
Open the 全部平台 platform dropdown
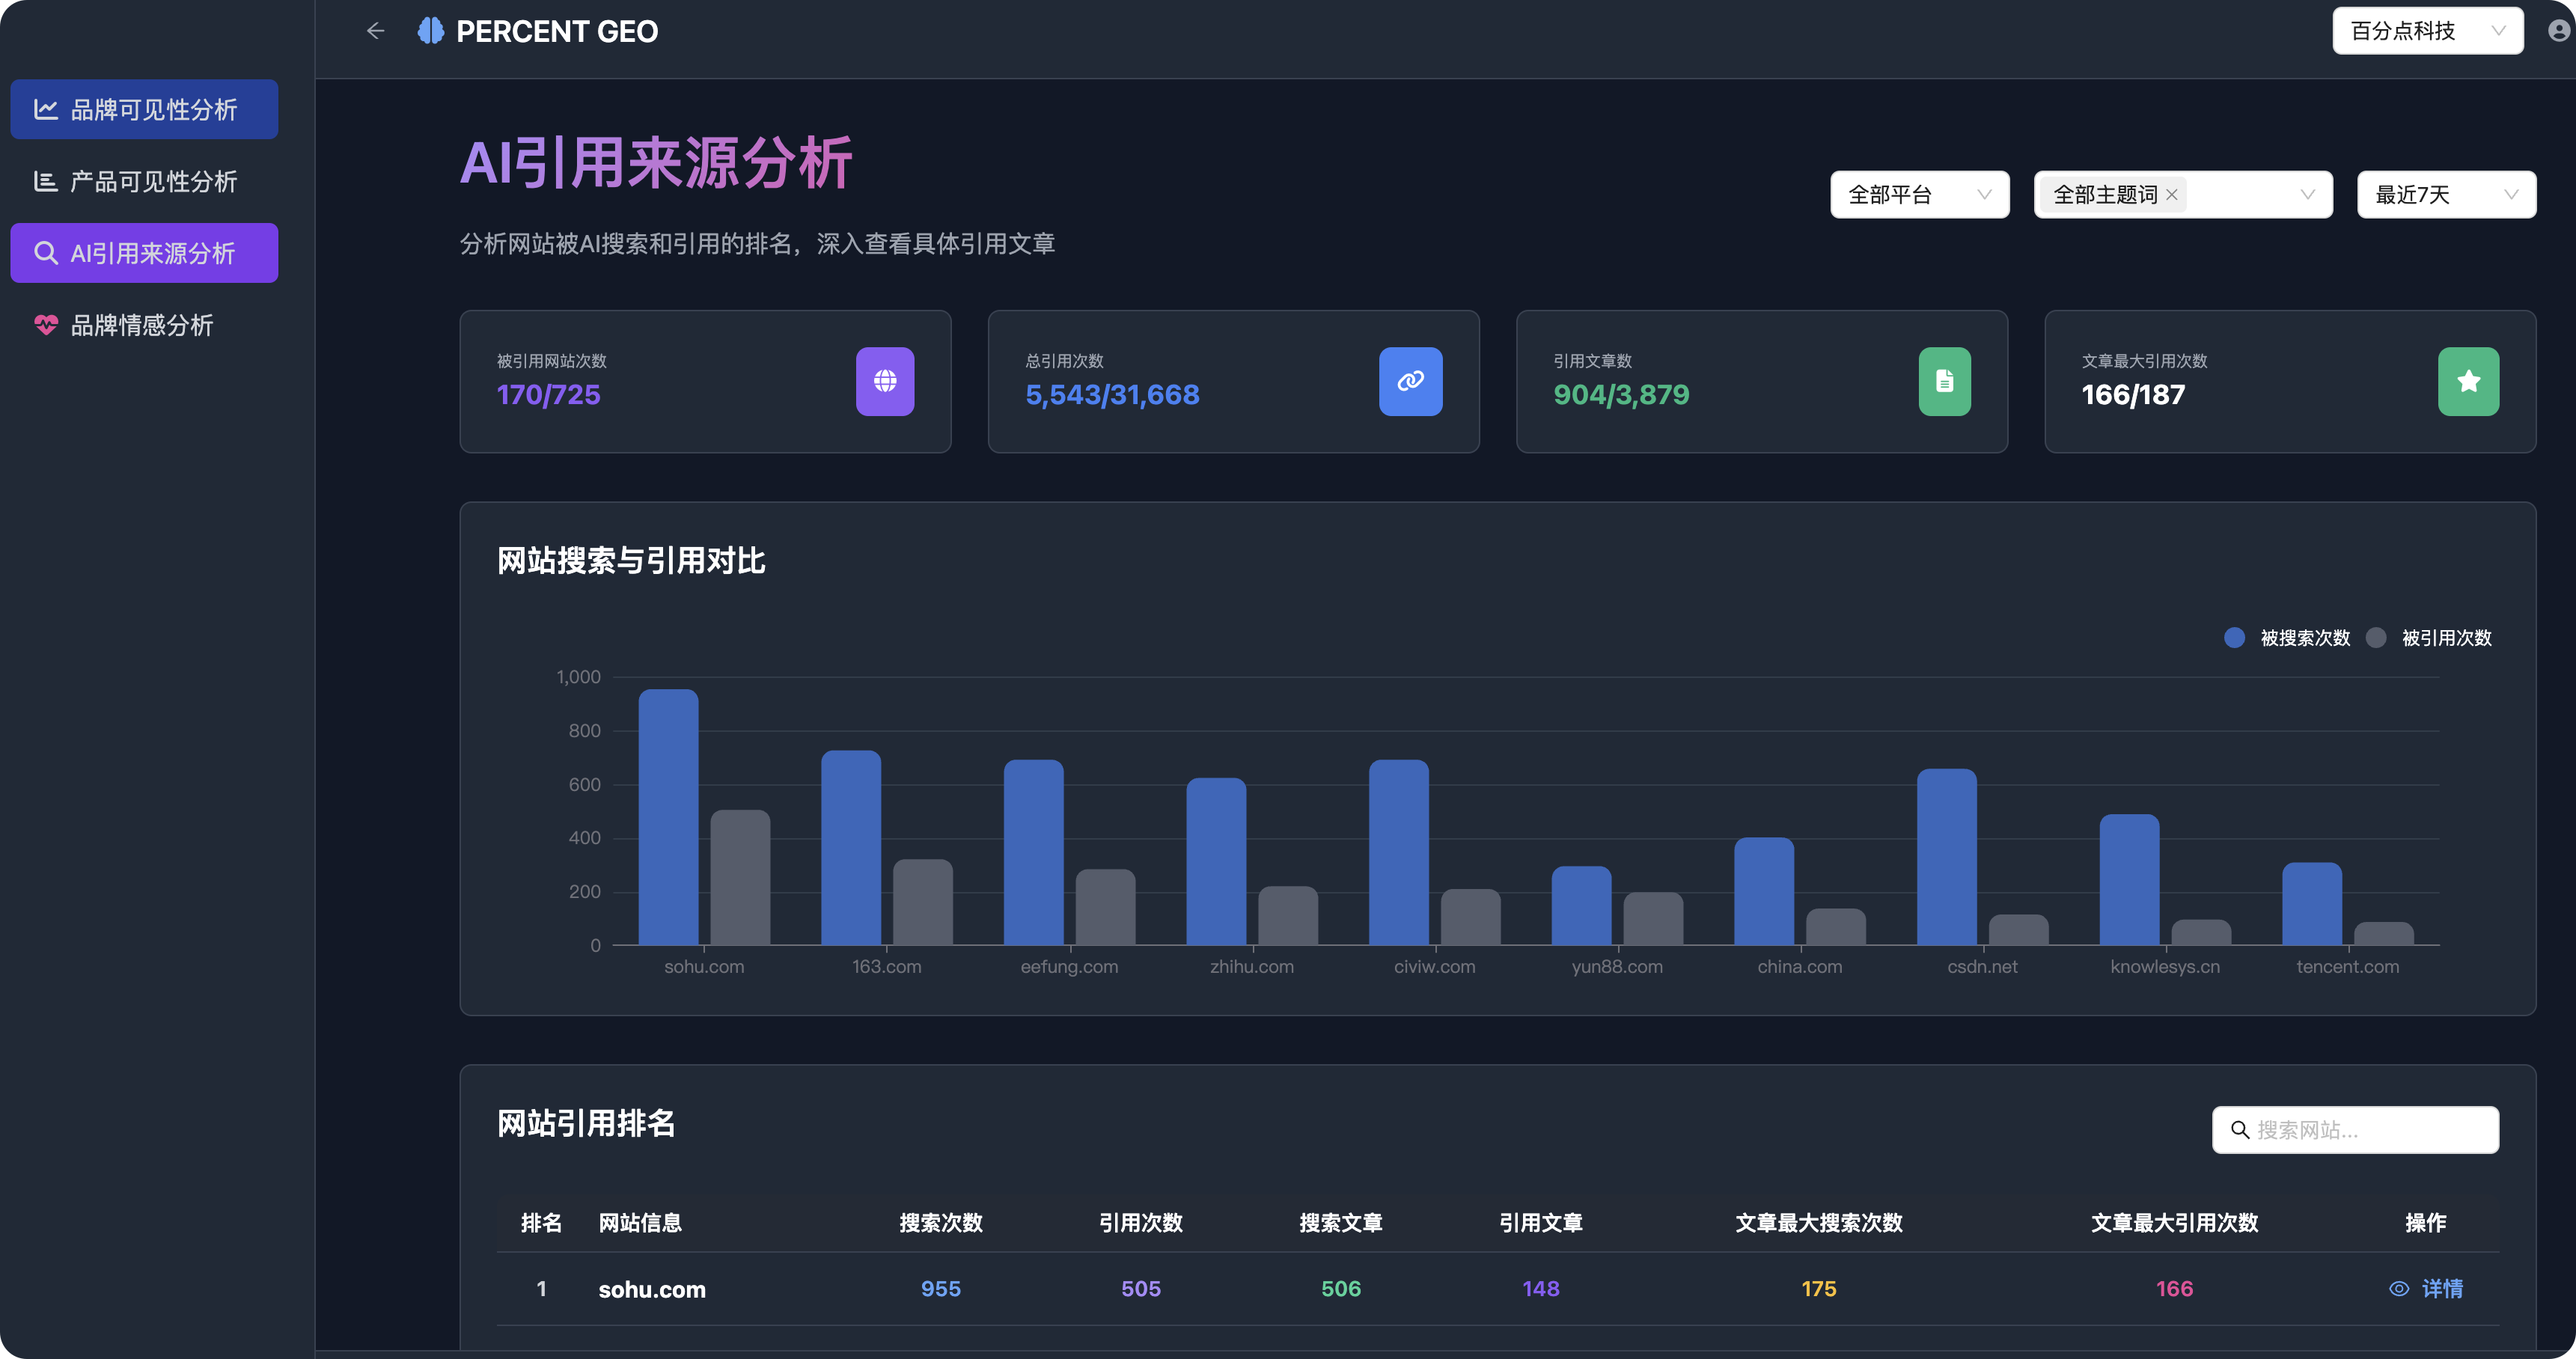[1919, 195]
